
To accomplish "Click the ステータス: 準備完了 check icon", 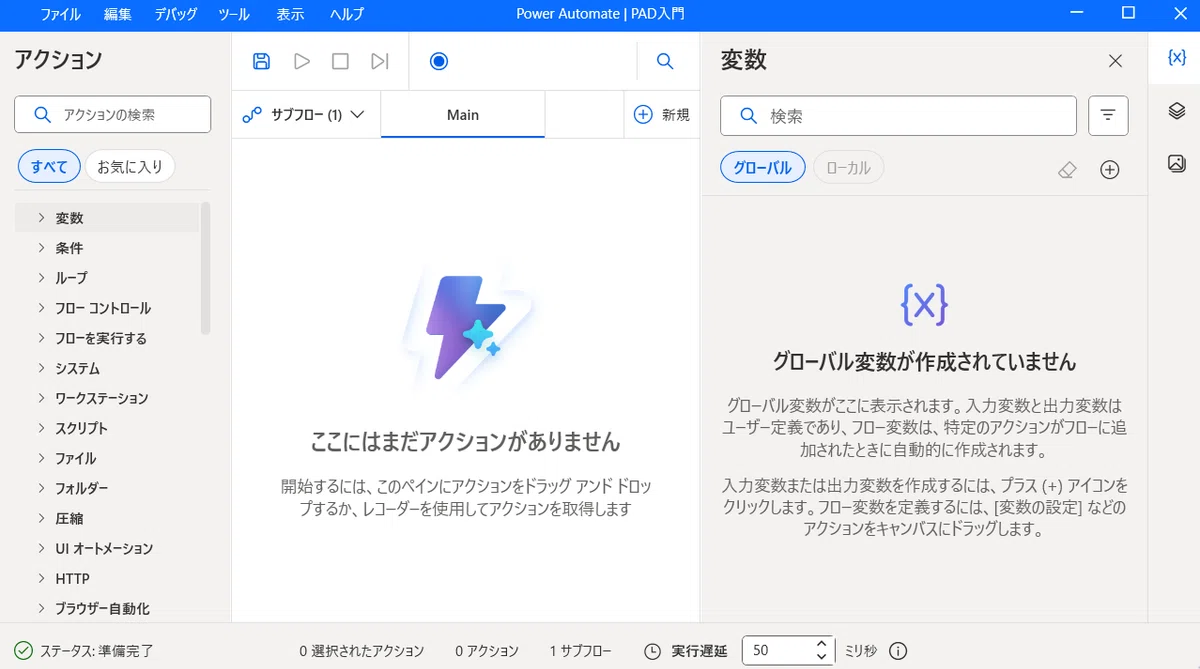I will tap(24, 651).
